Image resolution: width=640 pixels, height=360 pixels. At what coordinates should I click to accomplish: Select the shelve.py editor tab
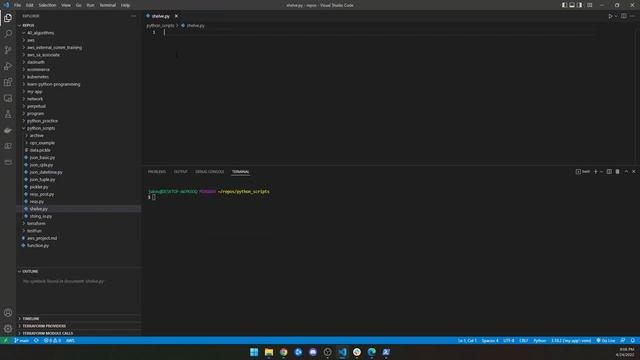click(x=160, y=16)
